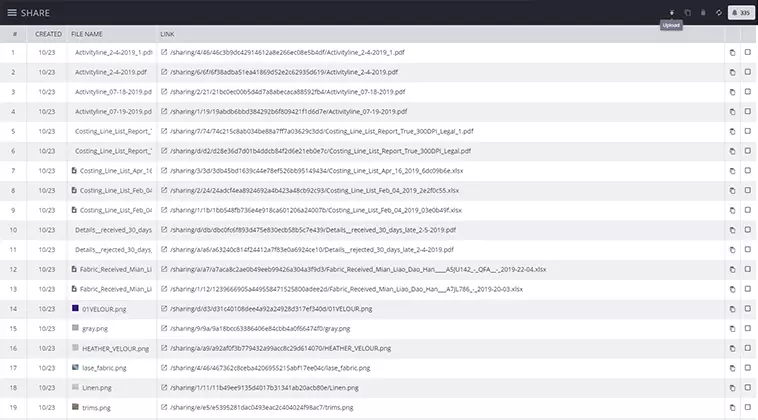Open sharing link ending rejected_30_days_late_2-4-2019.pdf
Screen dimensions: 758x420
tap(312, 250)
